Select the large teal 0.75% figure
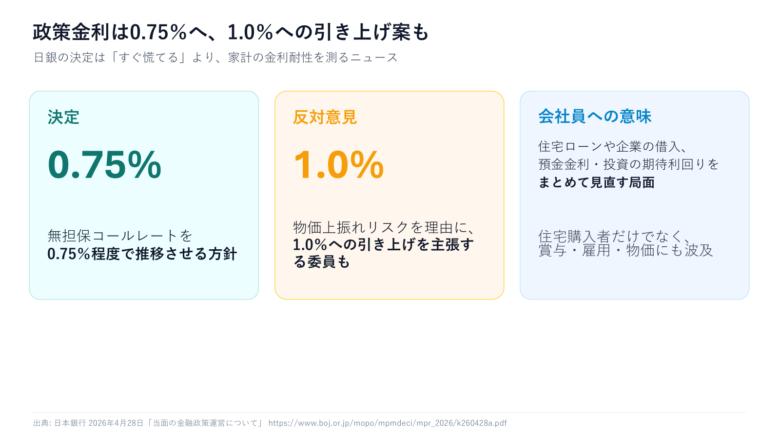 click(x=104, y=165)
